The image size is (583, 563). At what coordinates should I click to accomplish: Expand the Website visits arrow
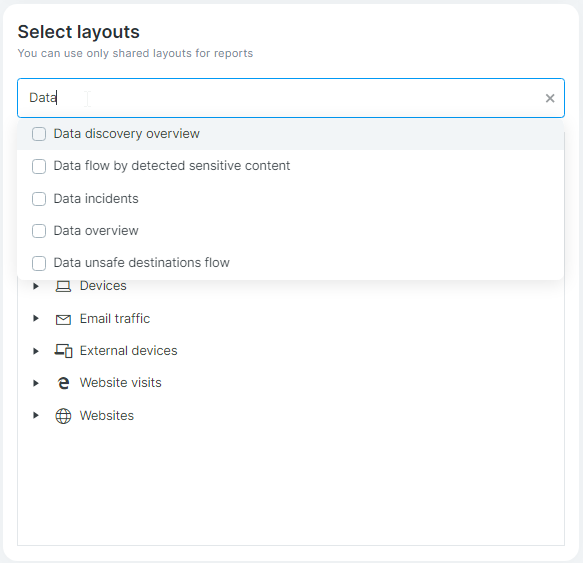tap(36, 383)
